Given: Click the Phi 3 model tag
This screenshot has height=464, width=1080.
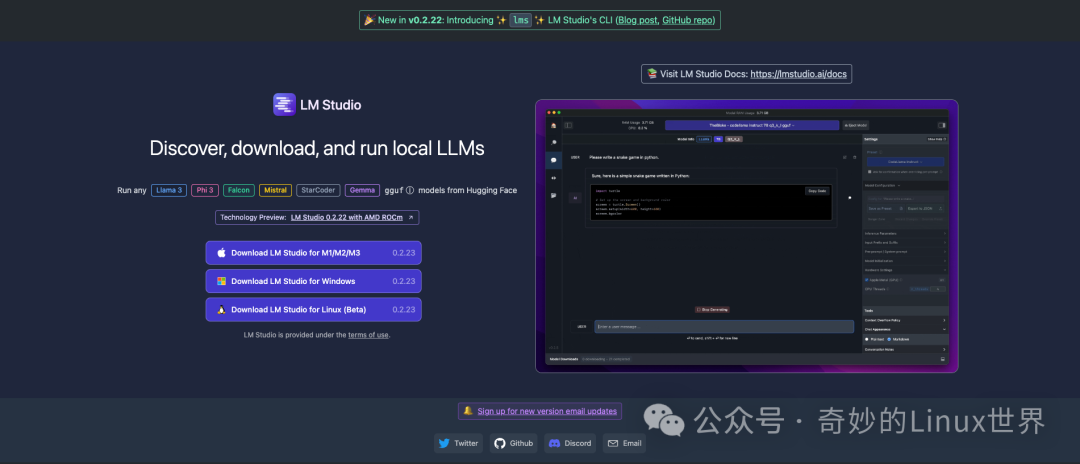Looking at the screenshot, I should coord(205,191).
